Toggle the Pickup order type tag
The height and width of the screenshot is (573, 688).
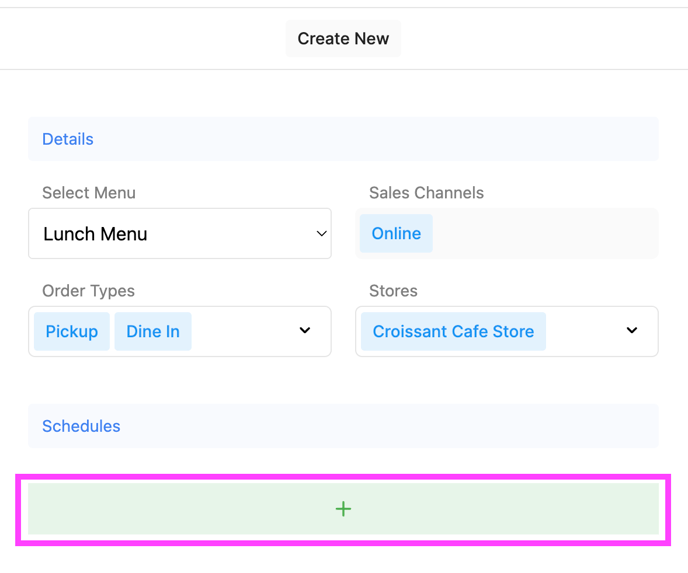71,332
